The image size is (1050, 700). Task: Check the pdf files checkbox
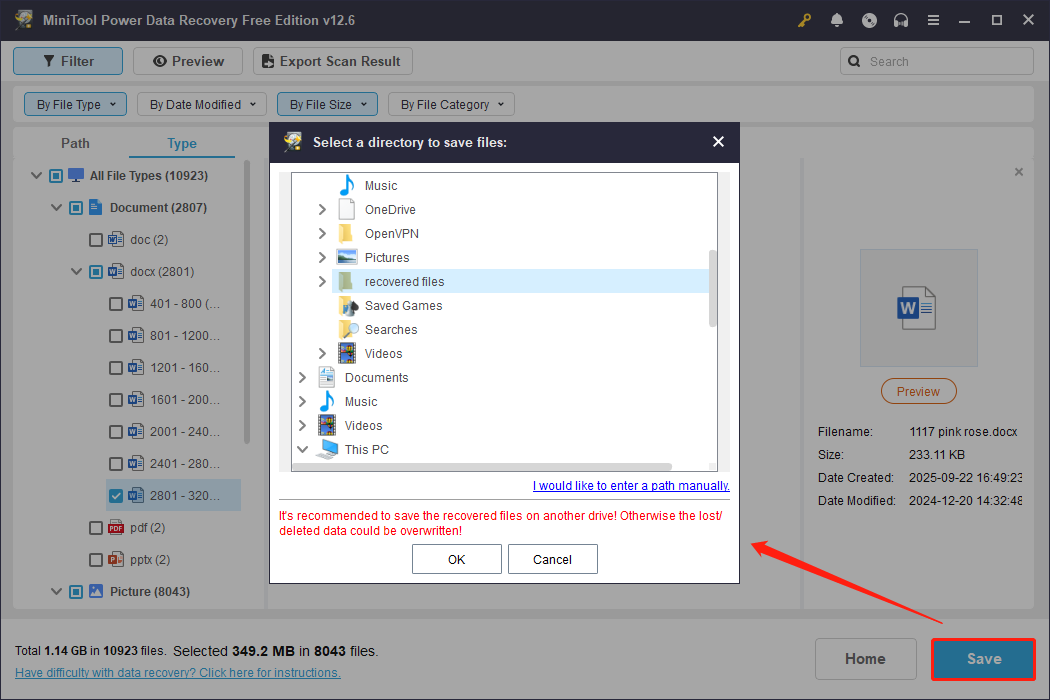tap(96, 527)
